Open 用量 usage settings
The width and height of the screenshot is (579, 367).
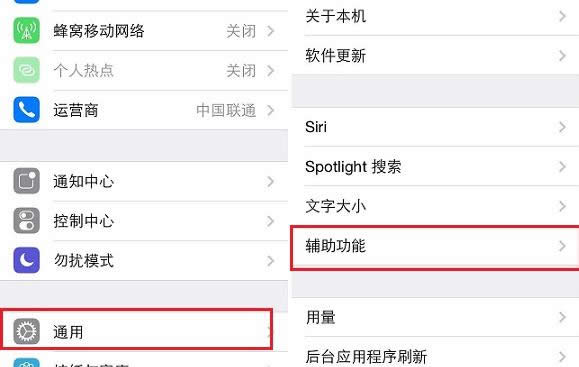tap(435, 317)
